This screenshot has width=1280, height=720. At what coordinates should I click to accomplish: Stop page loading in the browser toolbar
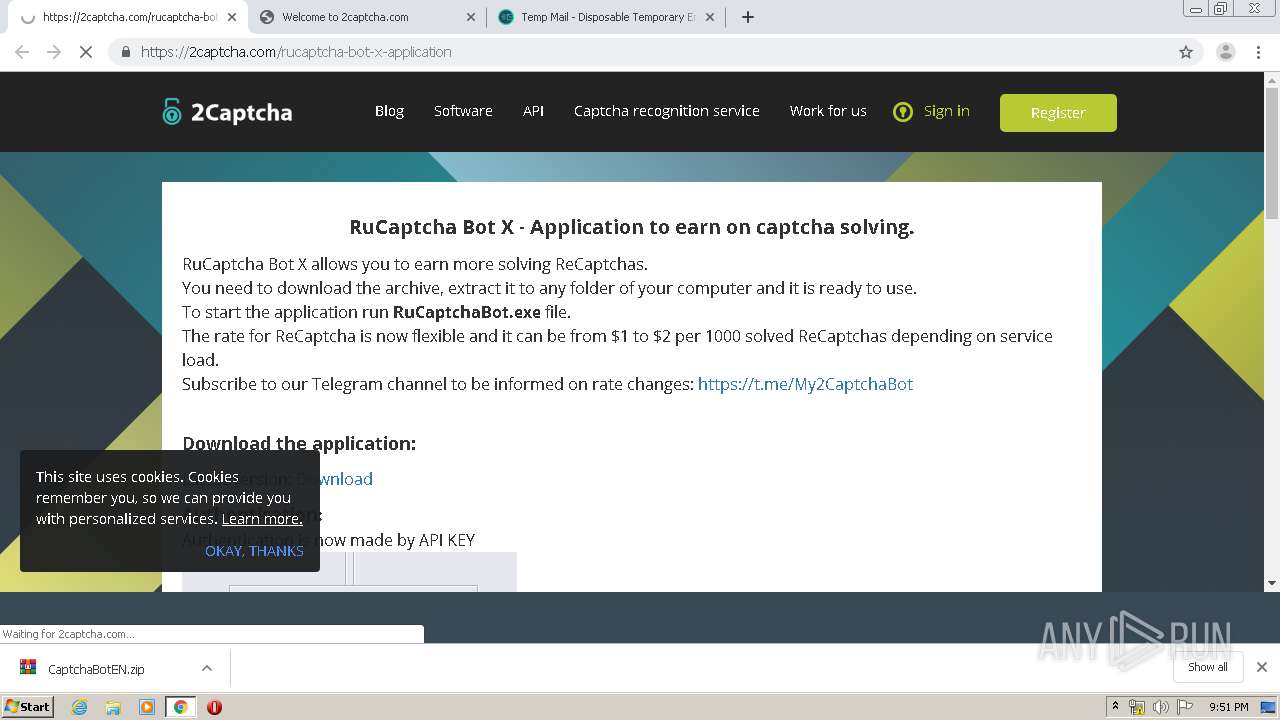(x=86, y=52)
